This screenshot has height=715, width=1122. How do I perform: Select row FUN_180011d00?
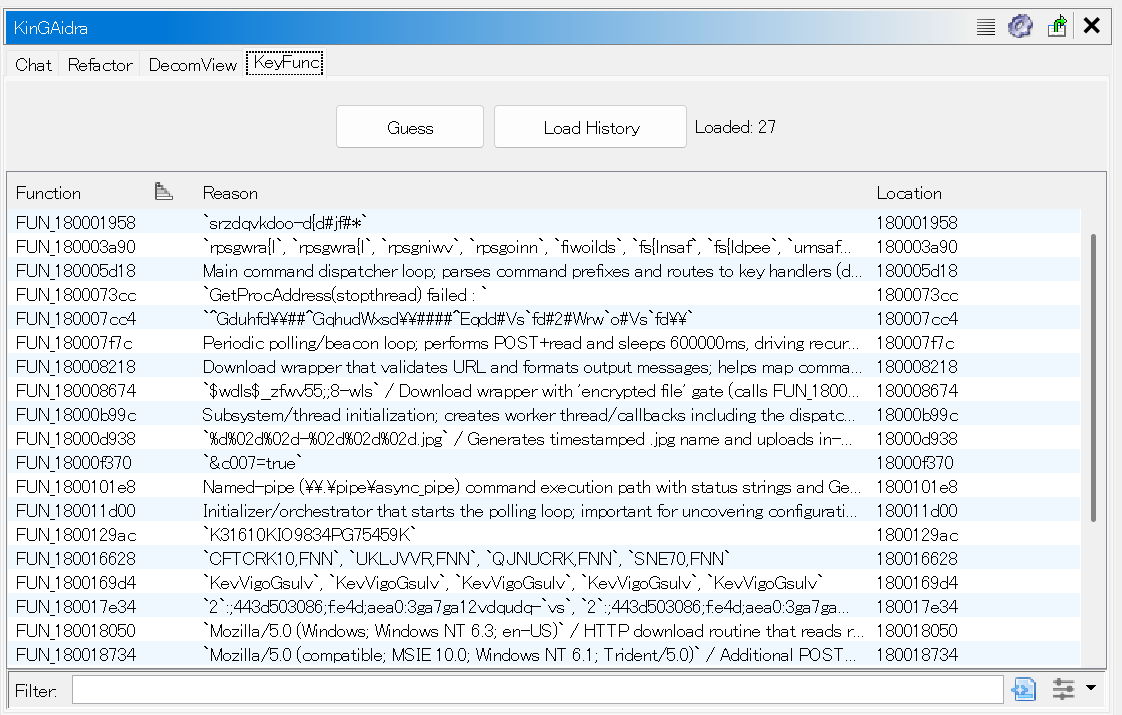[x=545, y=510]
